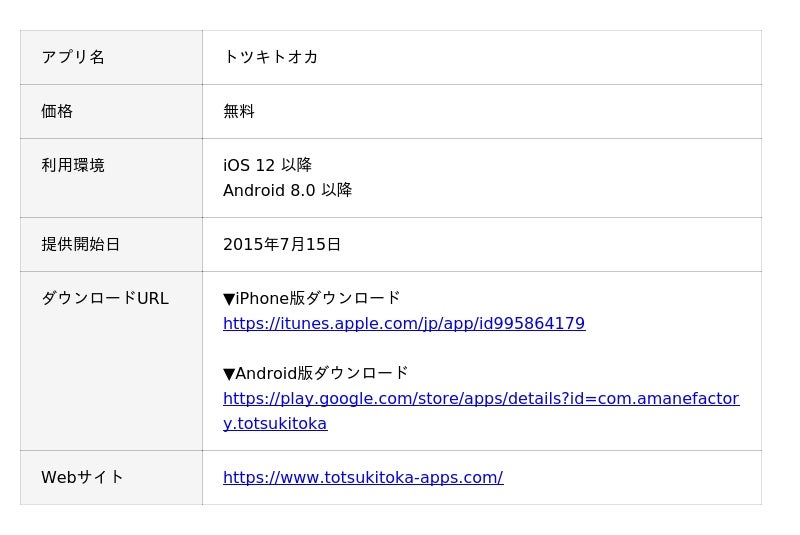Click the triangle marker before Android版
800x535 pixels.
click(x=229, y=374)
